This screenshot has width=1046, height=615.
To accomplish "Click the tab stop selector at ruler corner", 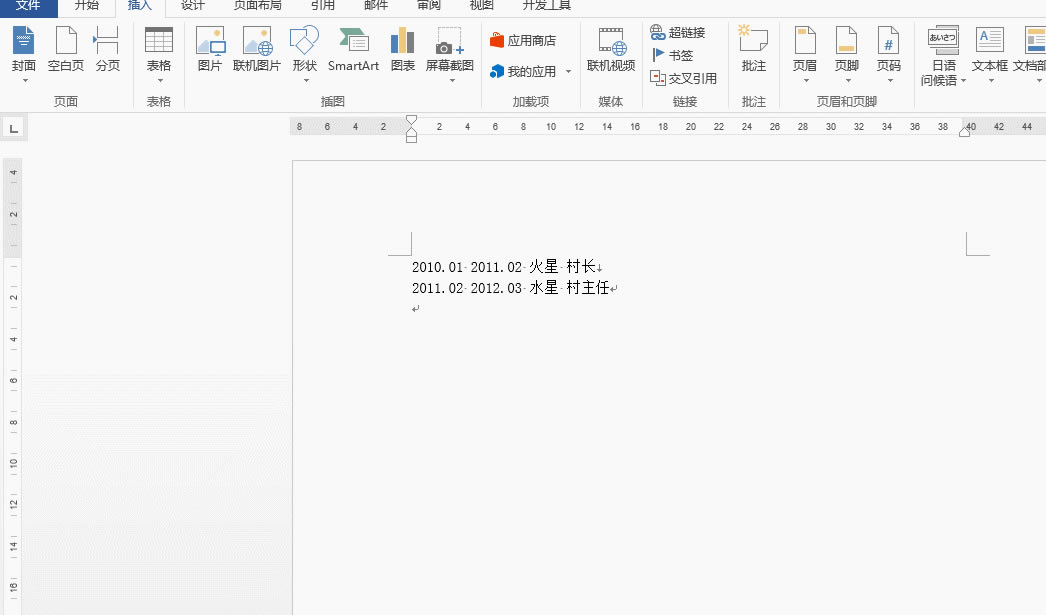I will click(14, 128).
